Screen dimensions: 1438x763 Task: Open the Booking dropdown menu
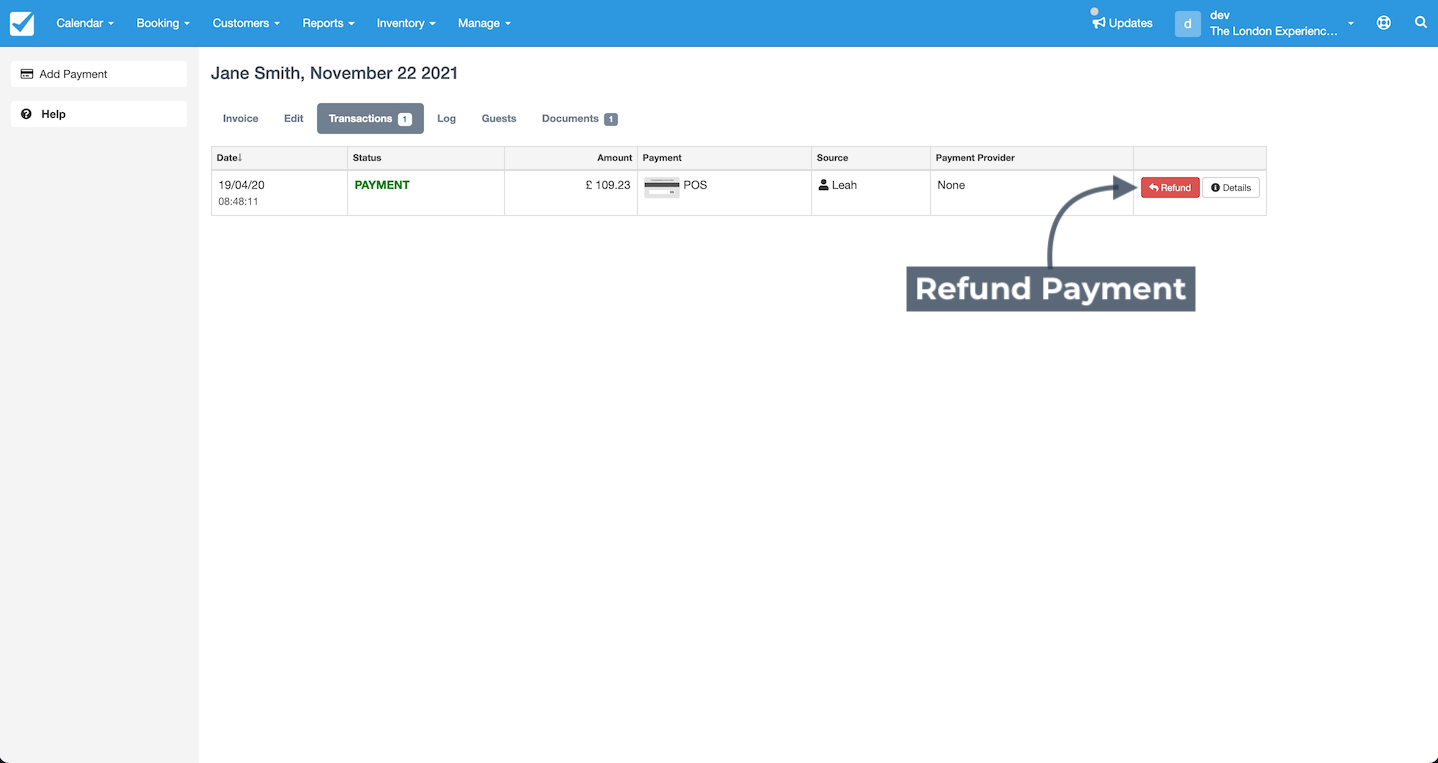pyautogui.click(x=163, y=23)
